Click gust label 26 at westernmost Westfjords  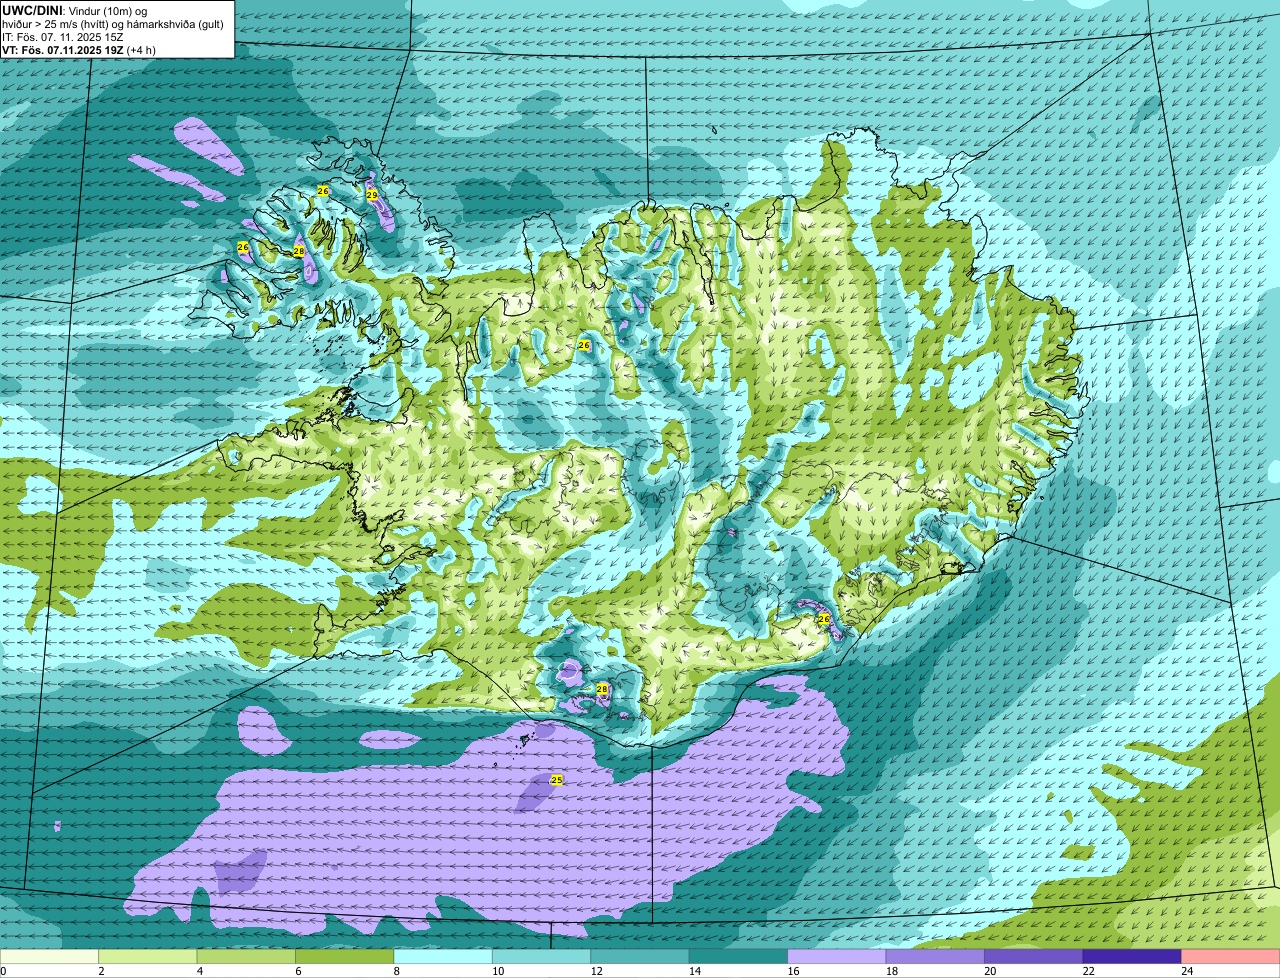point(243,247)
